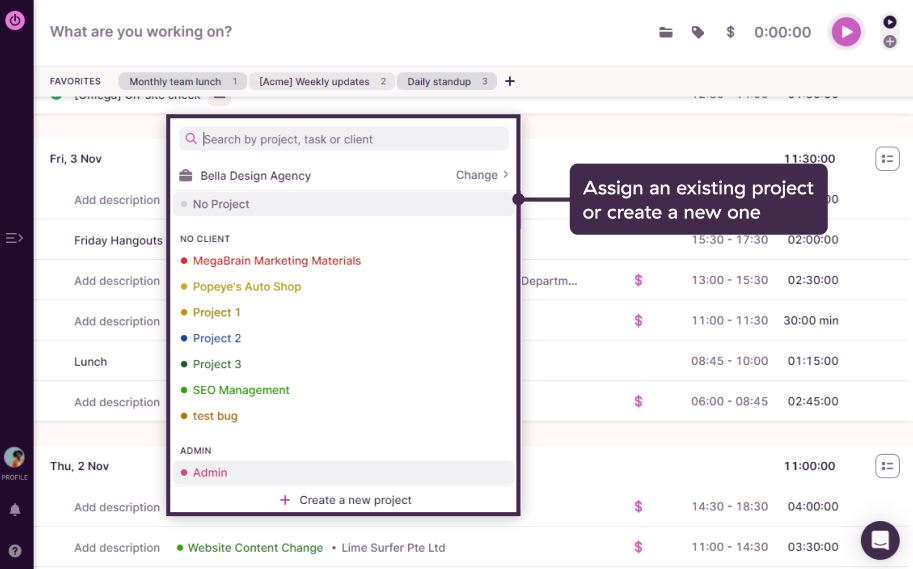Start the timer with the play button
Viewport: 913px width, 569px height.
click(846, 32)
